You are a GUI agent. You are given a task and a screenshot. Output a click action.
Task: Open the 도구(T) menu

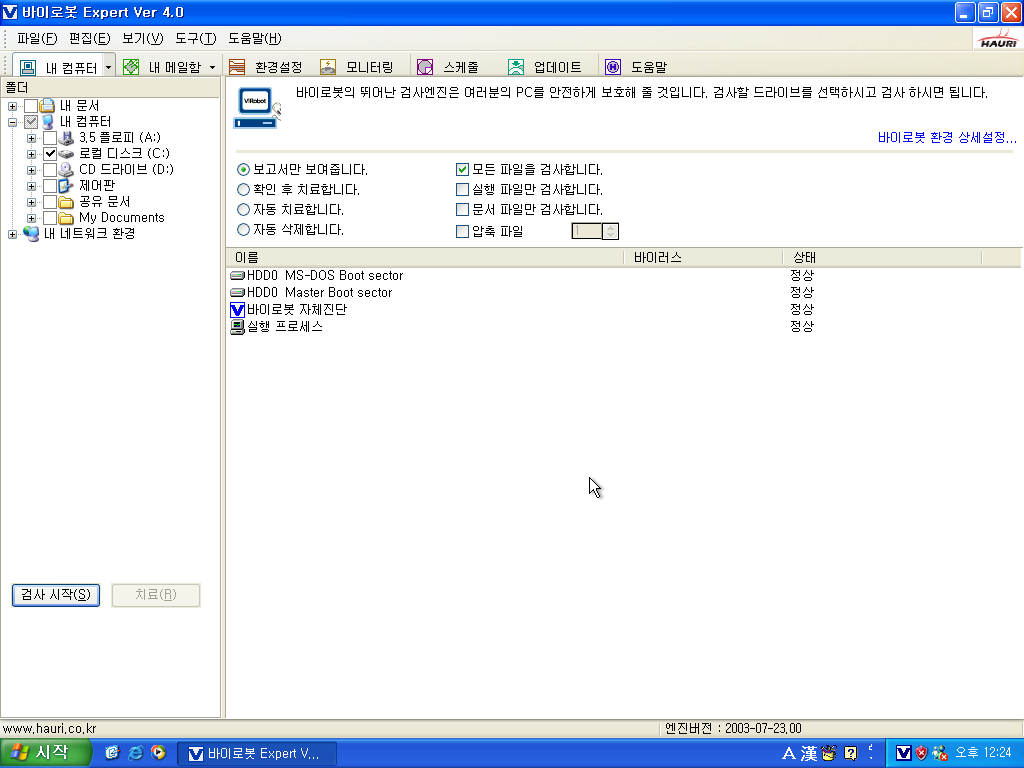tap(195, 39)
